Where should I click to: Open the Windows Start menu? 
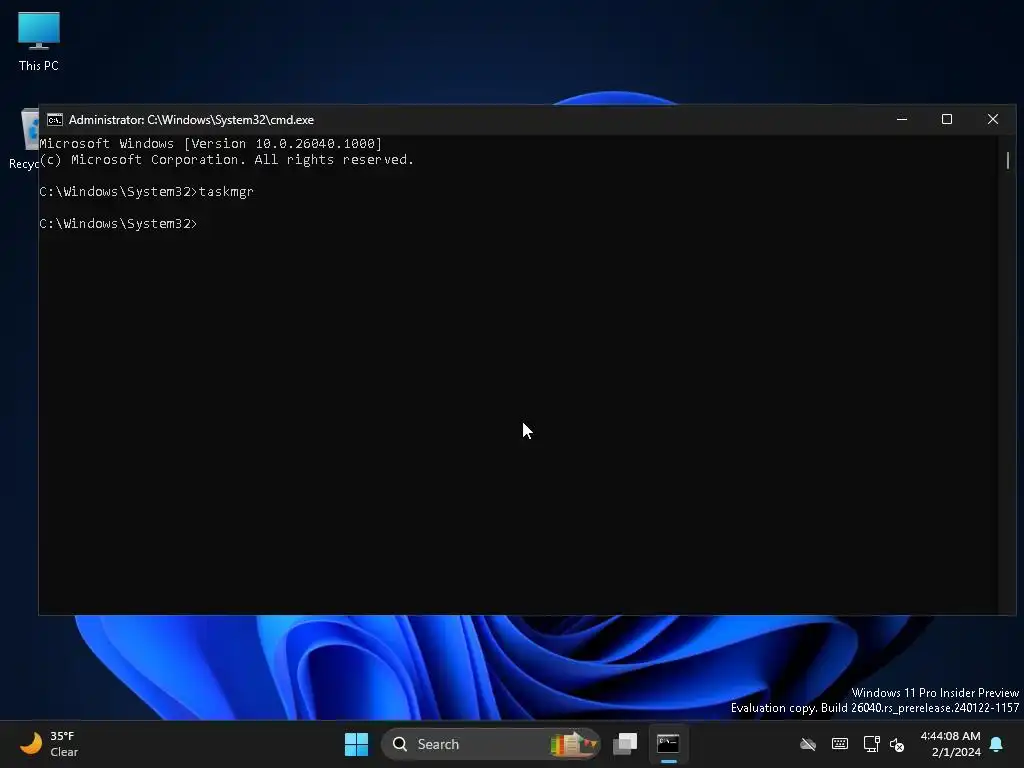356,744
